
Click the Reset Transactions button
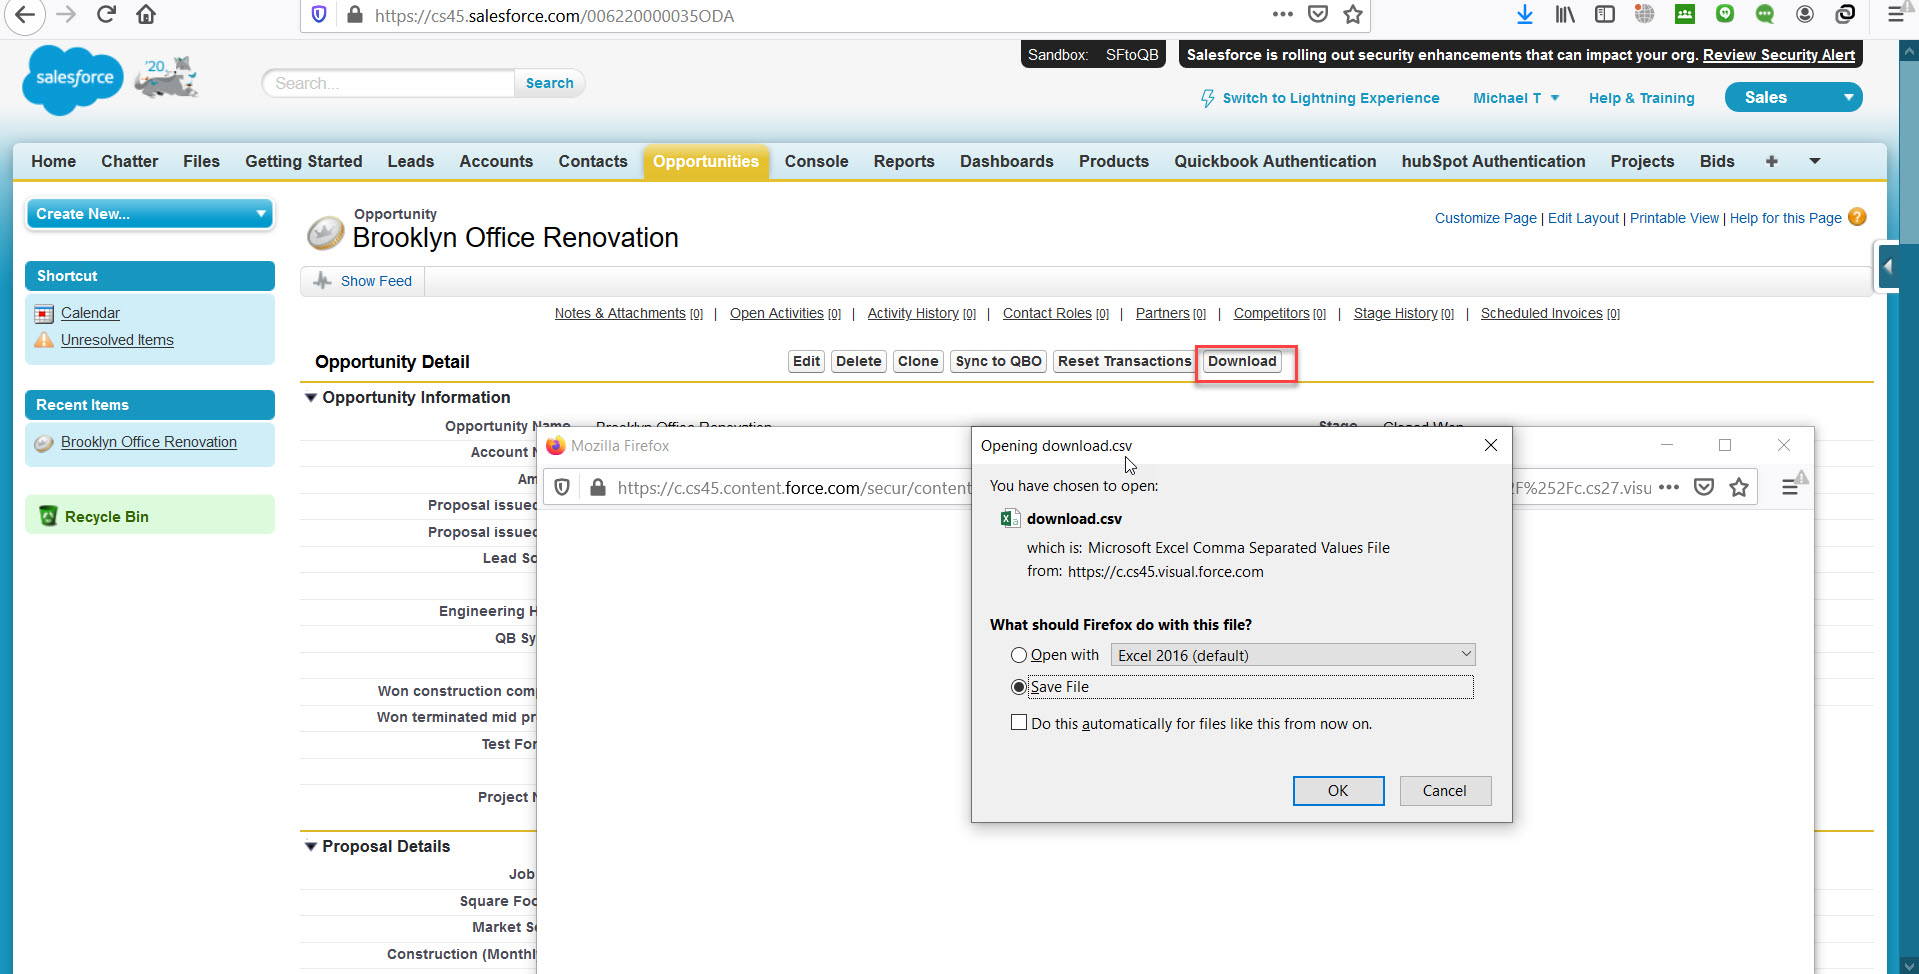1124,361
